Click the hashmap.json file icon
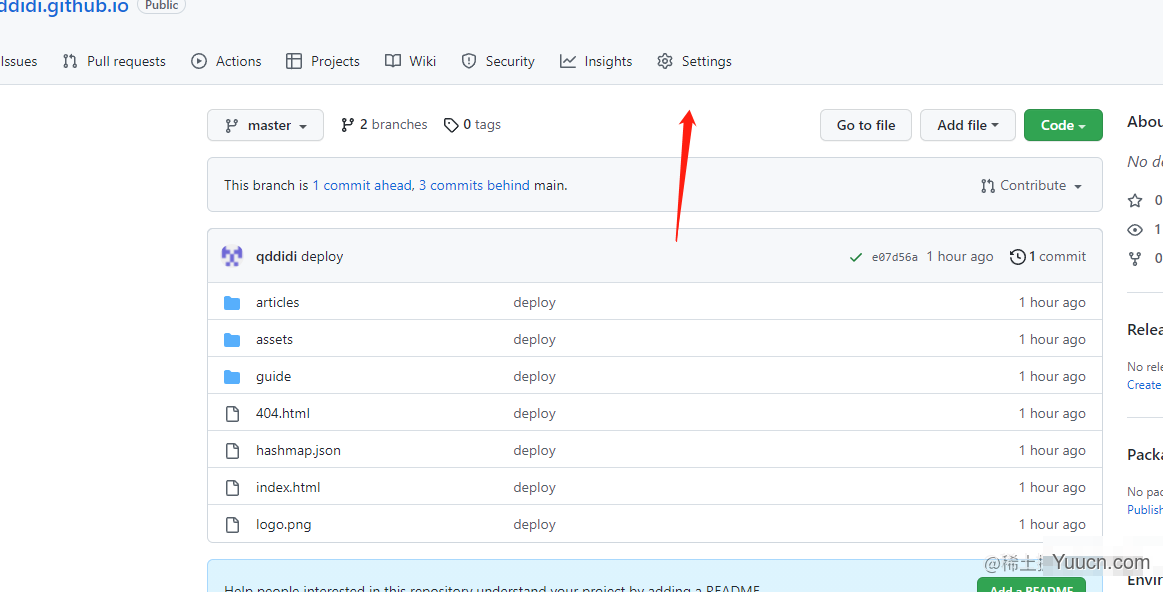1163x592 pixels. (x=232, y=451)
